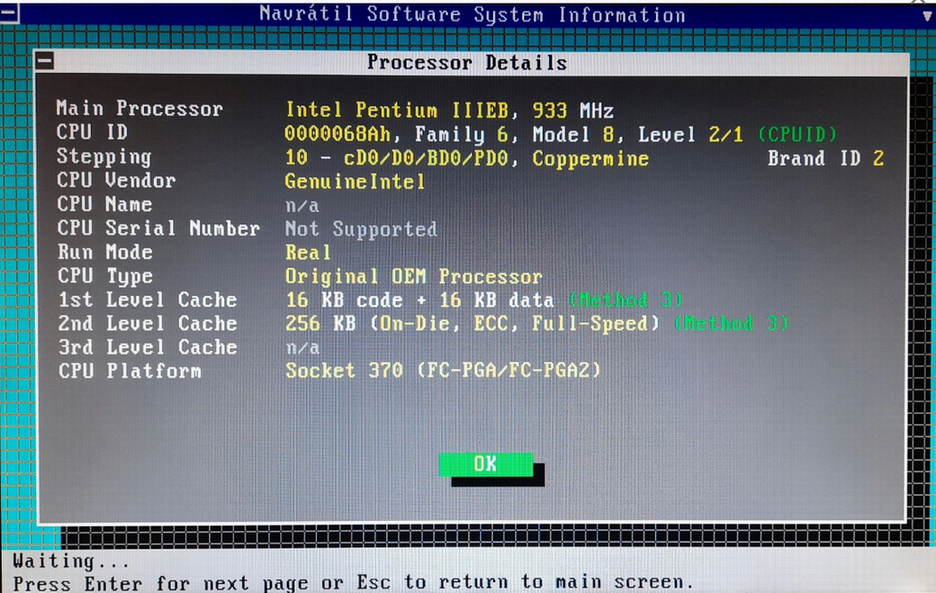The width and height of the screenshot is (936, 593).
Task: Click the '1st Level Cache' label
Action: 147,300
